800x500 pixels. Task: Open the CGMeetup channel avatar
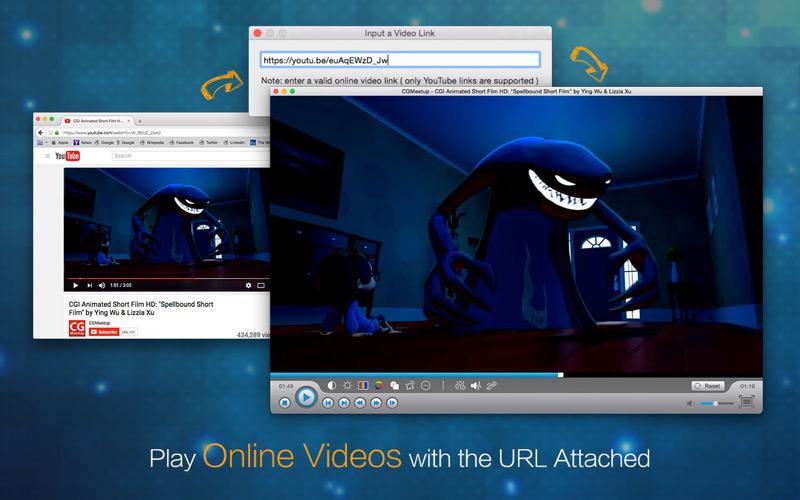click(77, 328)
